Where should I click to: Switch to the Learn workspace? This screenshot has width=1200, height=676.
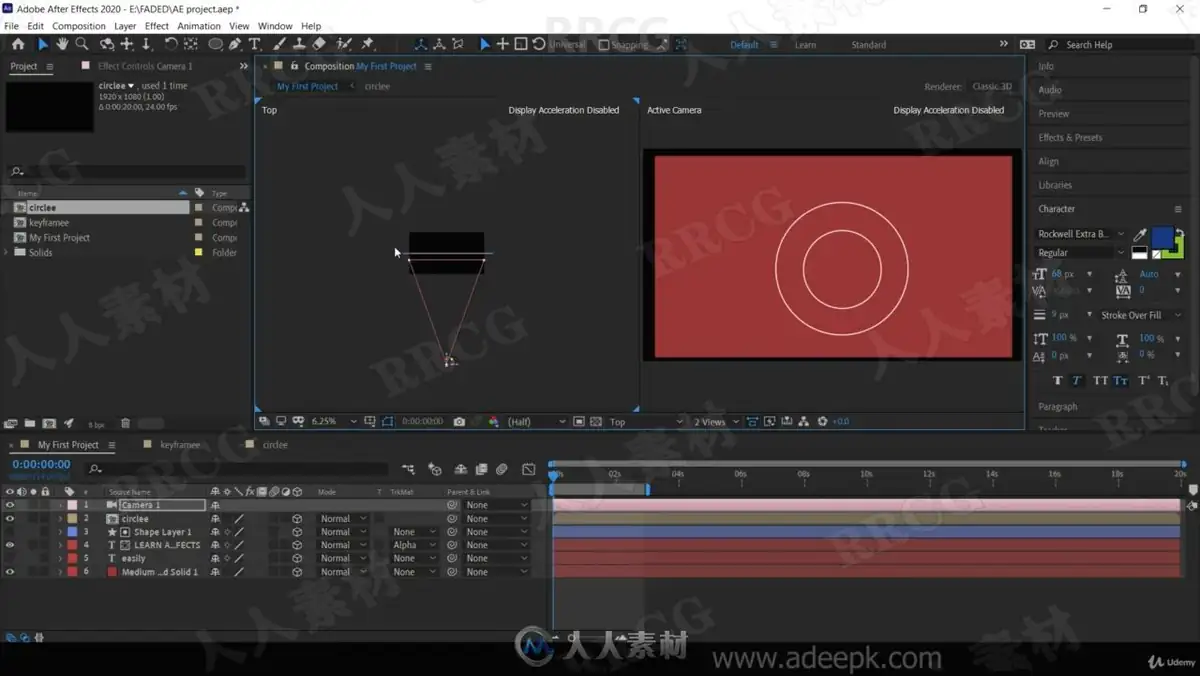[x=805, y=45]
